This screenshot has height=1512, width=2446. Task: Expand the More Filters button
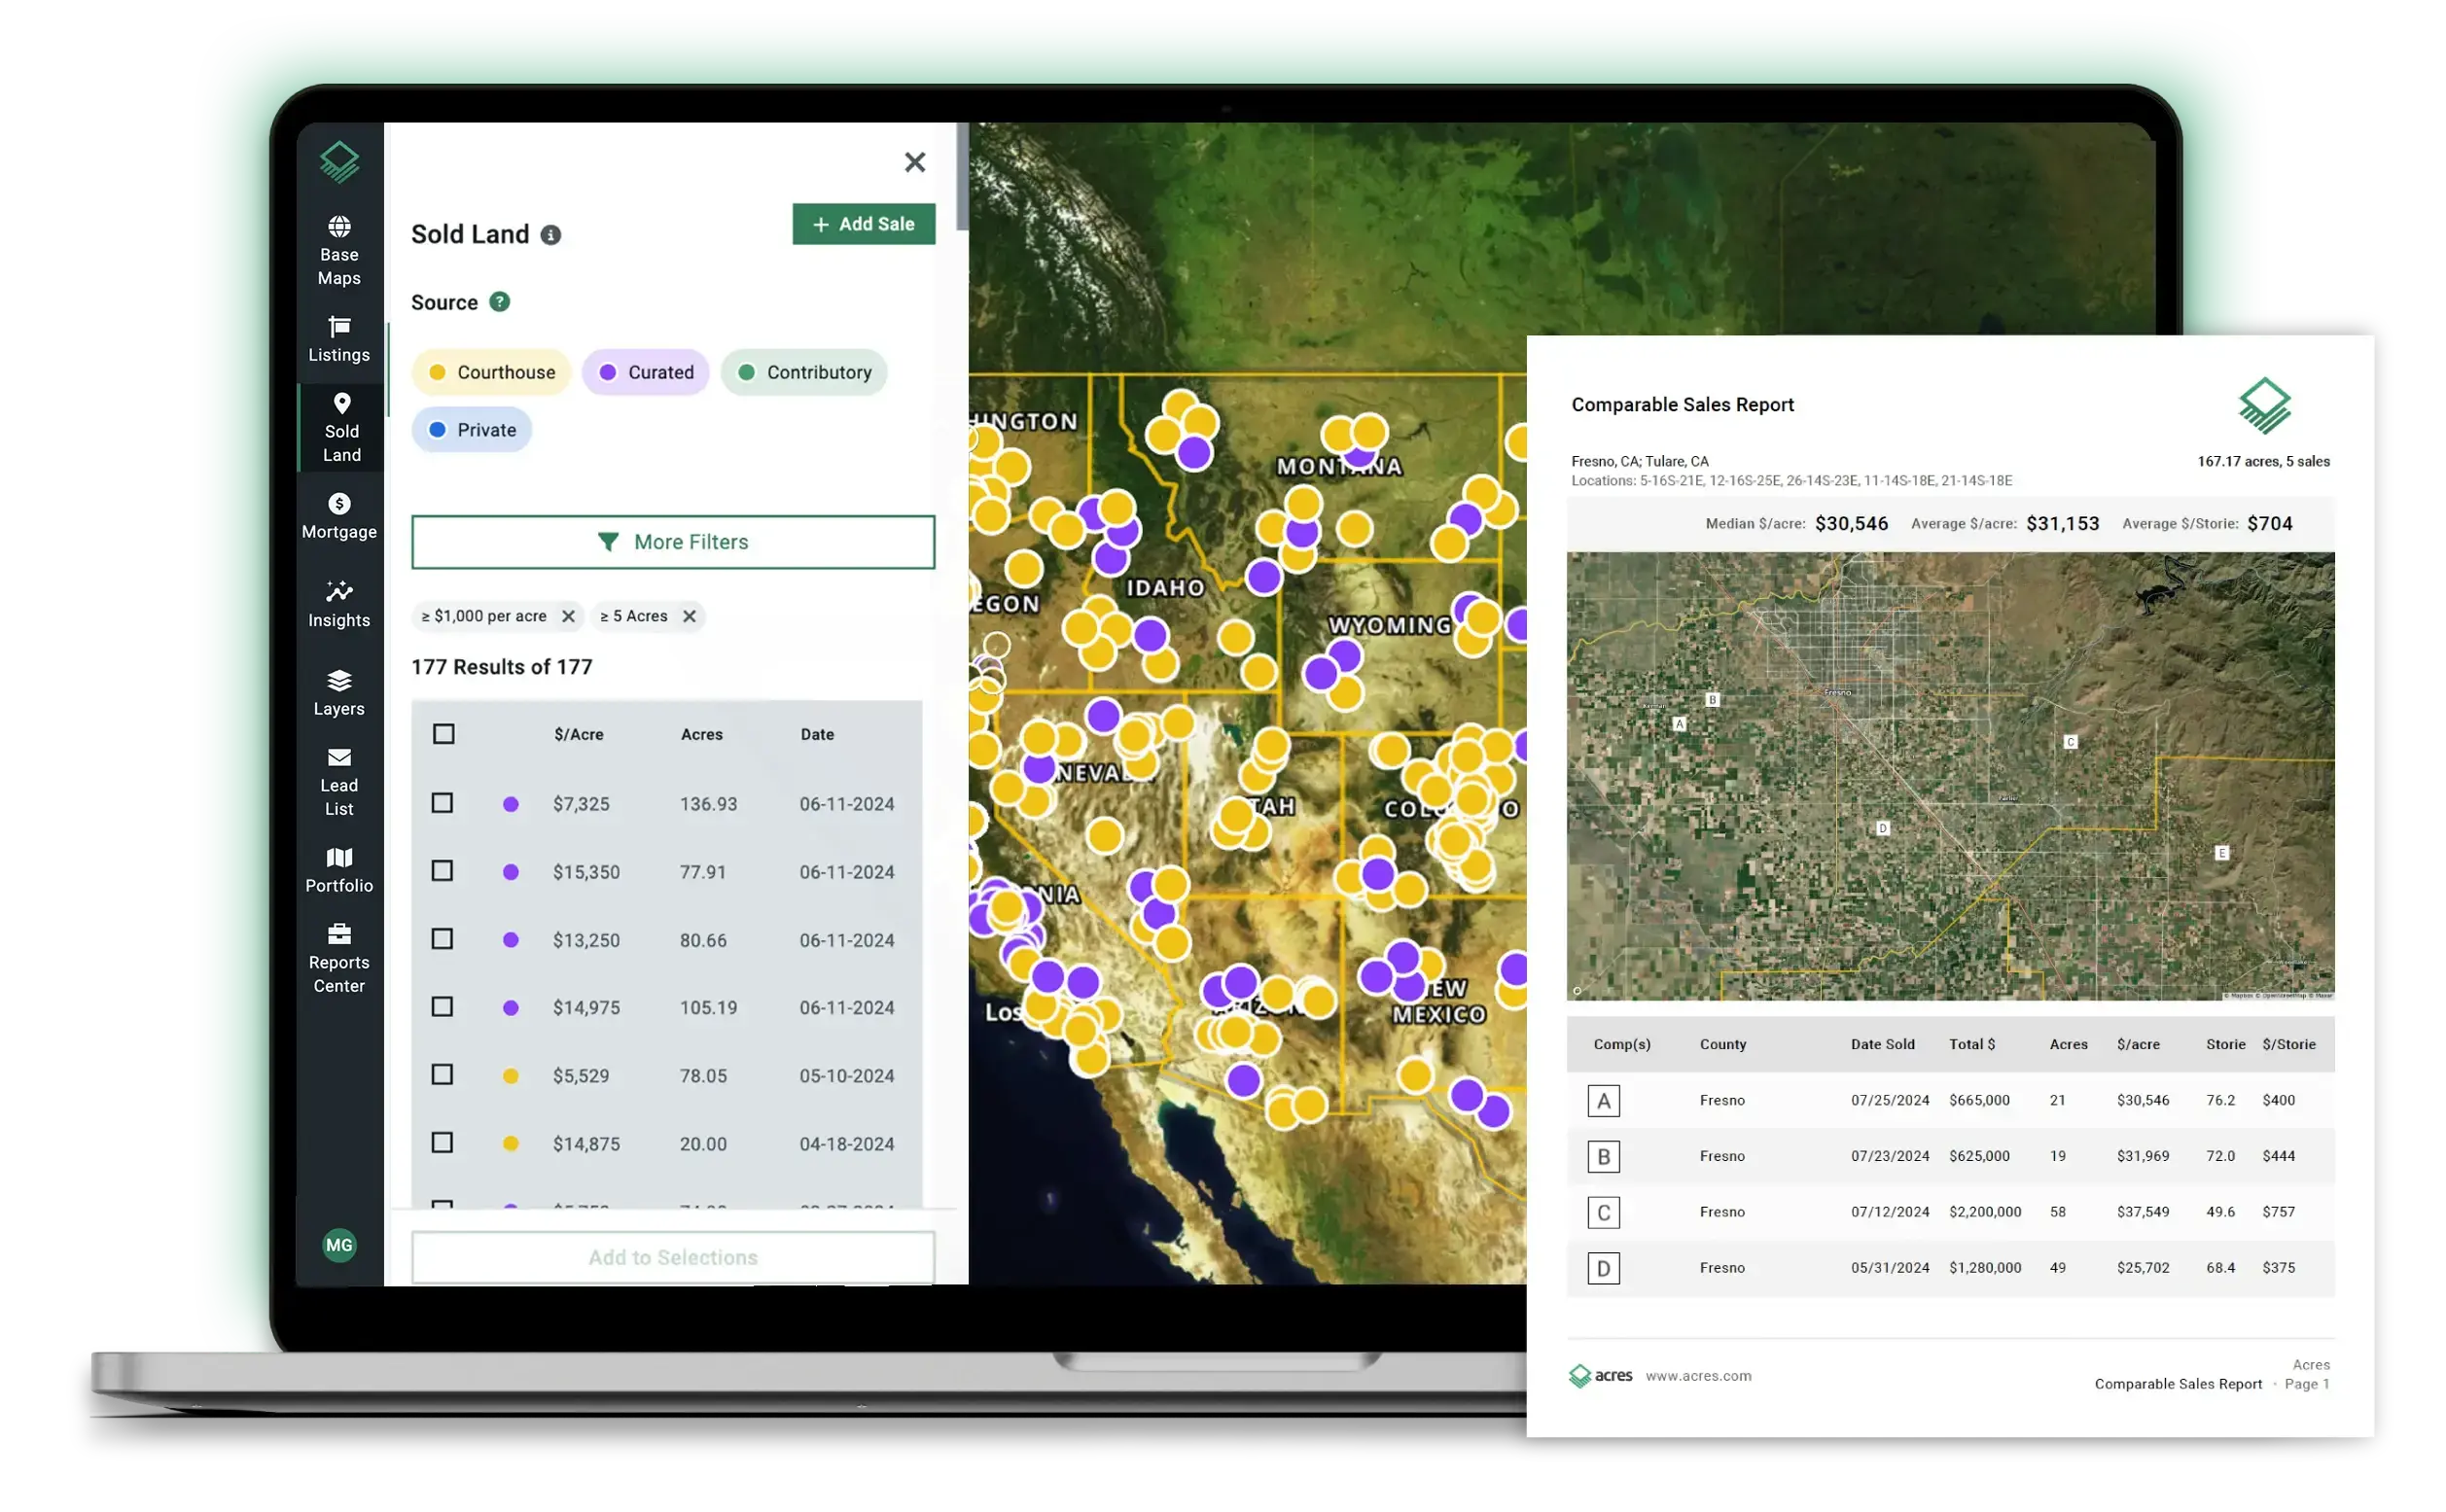coord(673,543)
